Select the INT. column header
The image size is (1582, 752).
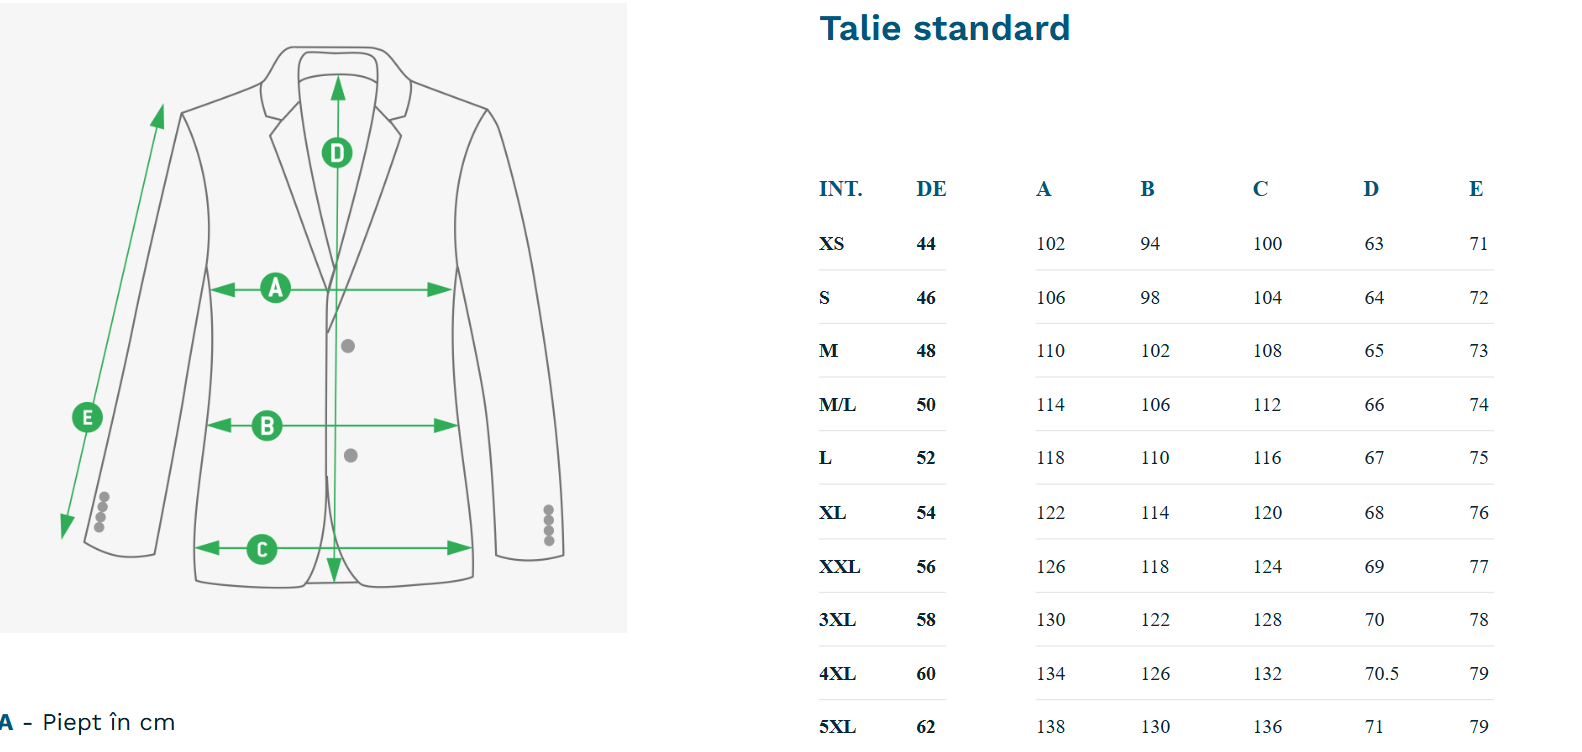pyautogui.click(x=840, y=189)
